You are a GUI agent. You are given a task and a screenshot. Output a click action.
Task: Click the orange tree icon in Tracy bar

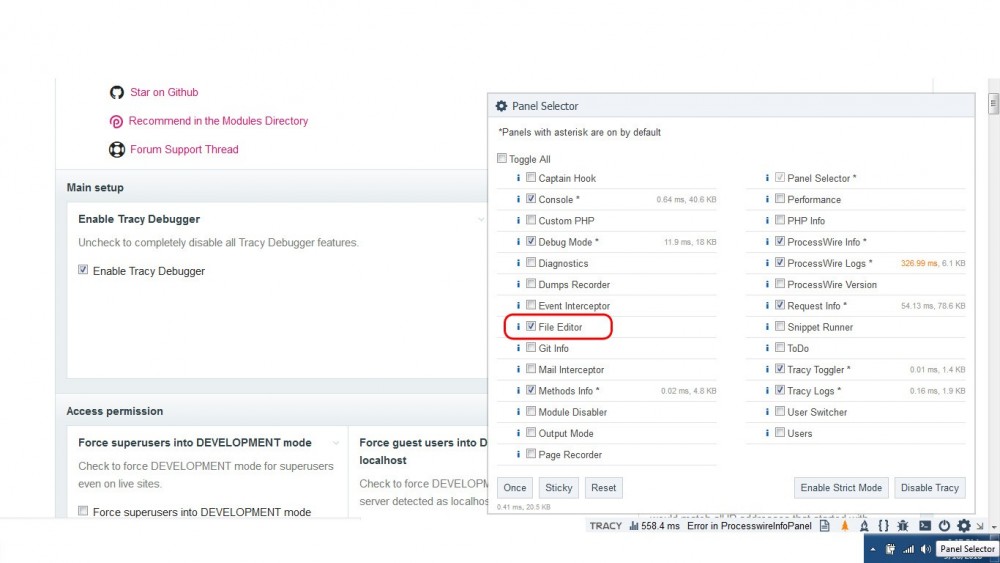click(844, 526)
